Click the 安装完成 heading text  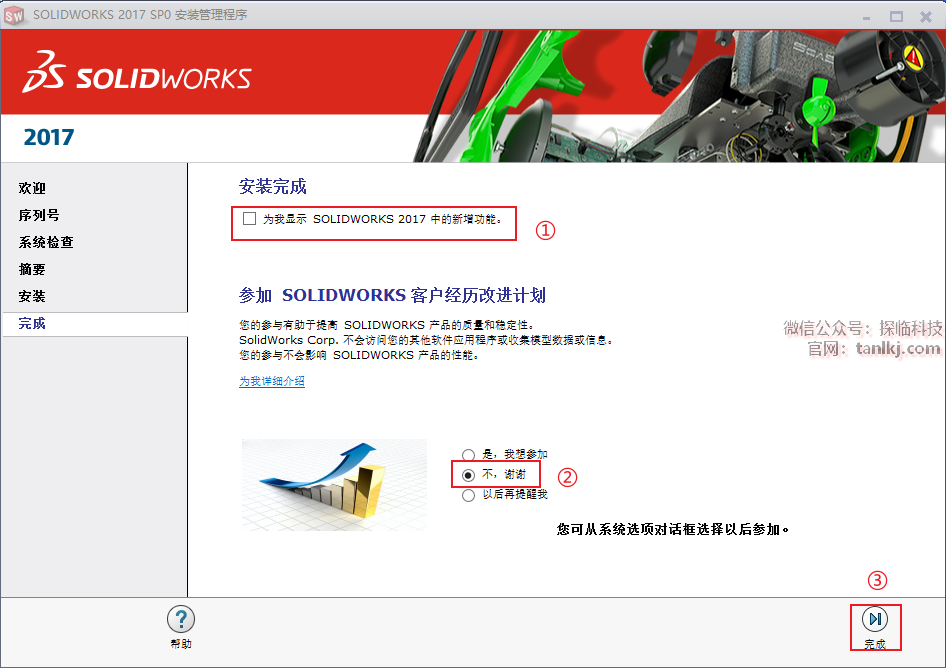pyautogui.click(x=273, y=186)
